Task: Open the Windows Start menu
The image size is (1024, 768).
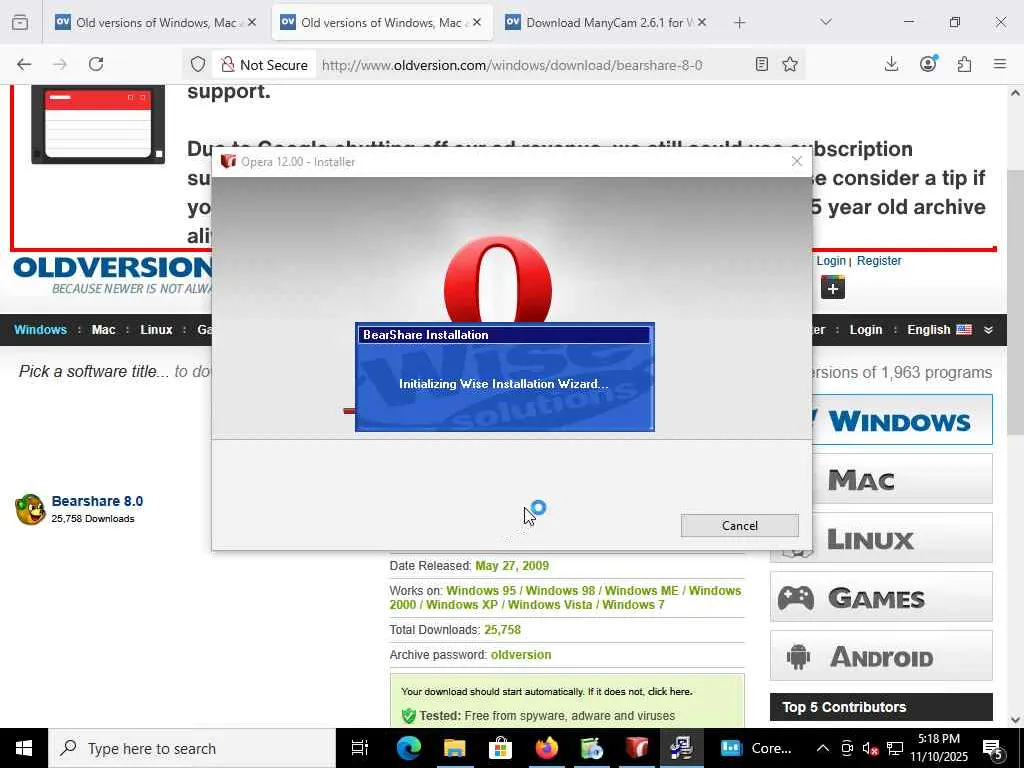Action: pyautogui.click(x=24, y=748)
